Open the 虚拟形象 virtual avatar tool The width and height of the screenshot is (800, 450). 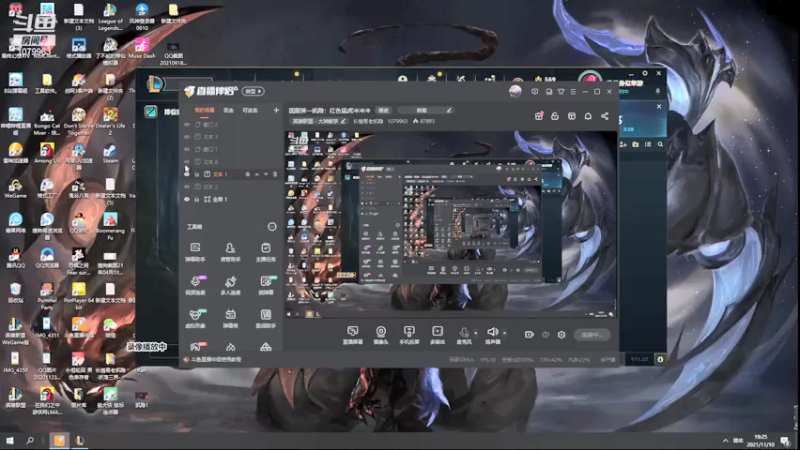[195, 318]
